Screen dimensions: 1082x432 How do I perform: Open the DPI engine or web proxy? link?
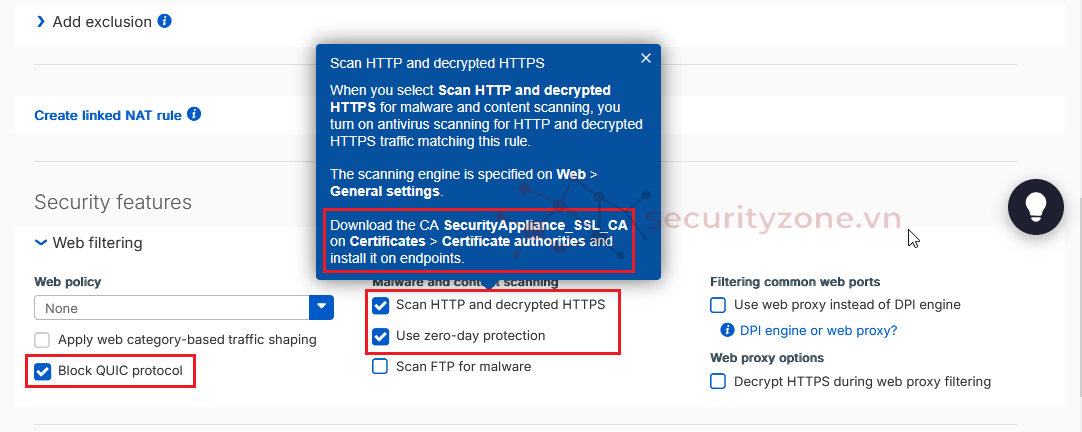click(818, 330)
